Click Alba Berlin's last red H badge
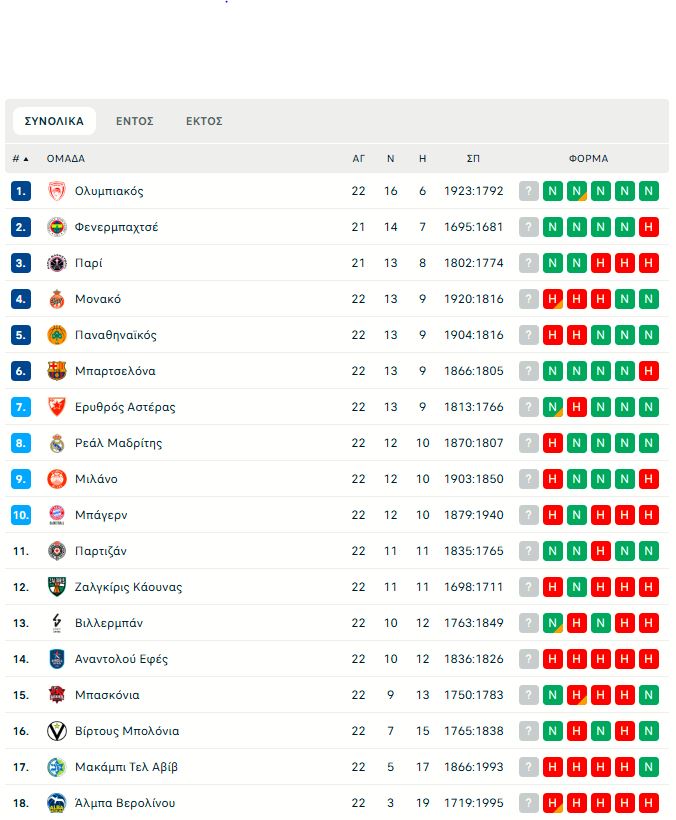The height and width of the screenshot is (820, 676). point(649,803)
